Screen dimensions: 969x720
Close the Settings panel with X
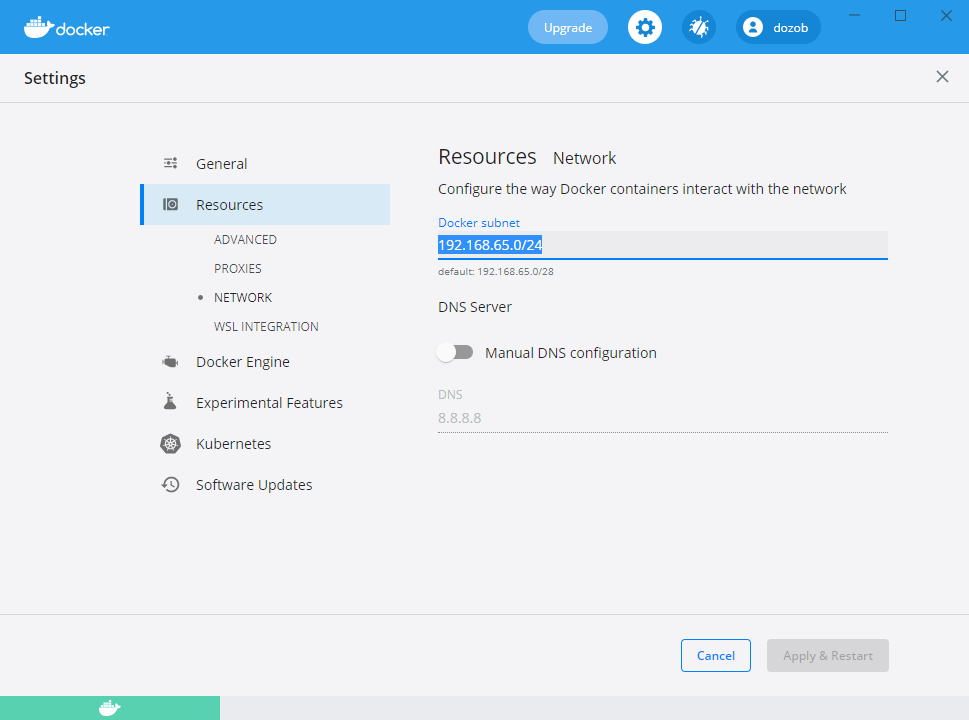click(942, 77)
